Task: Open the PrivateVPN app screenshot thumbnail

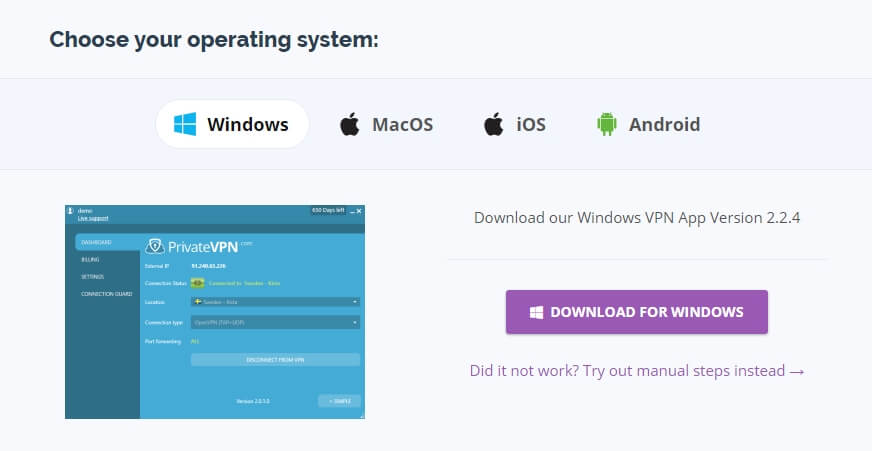Action: pos(215,312)
